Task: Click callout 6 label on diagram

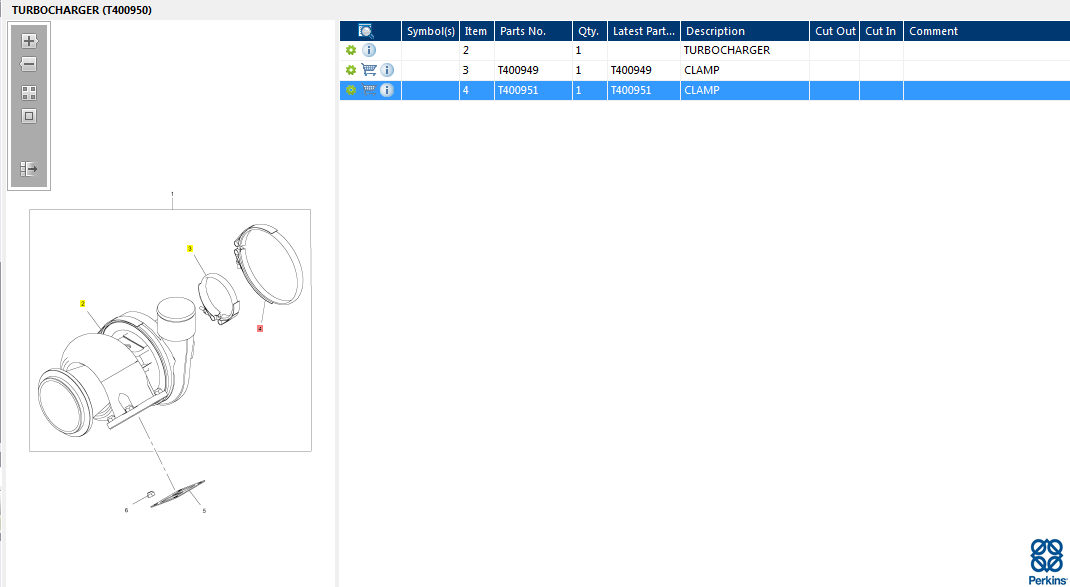Action: pos(126,510)
